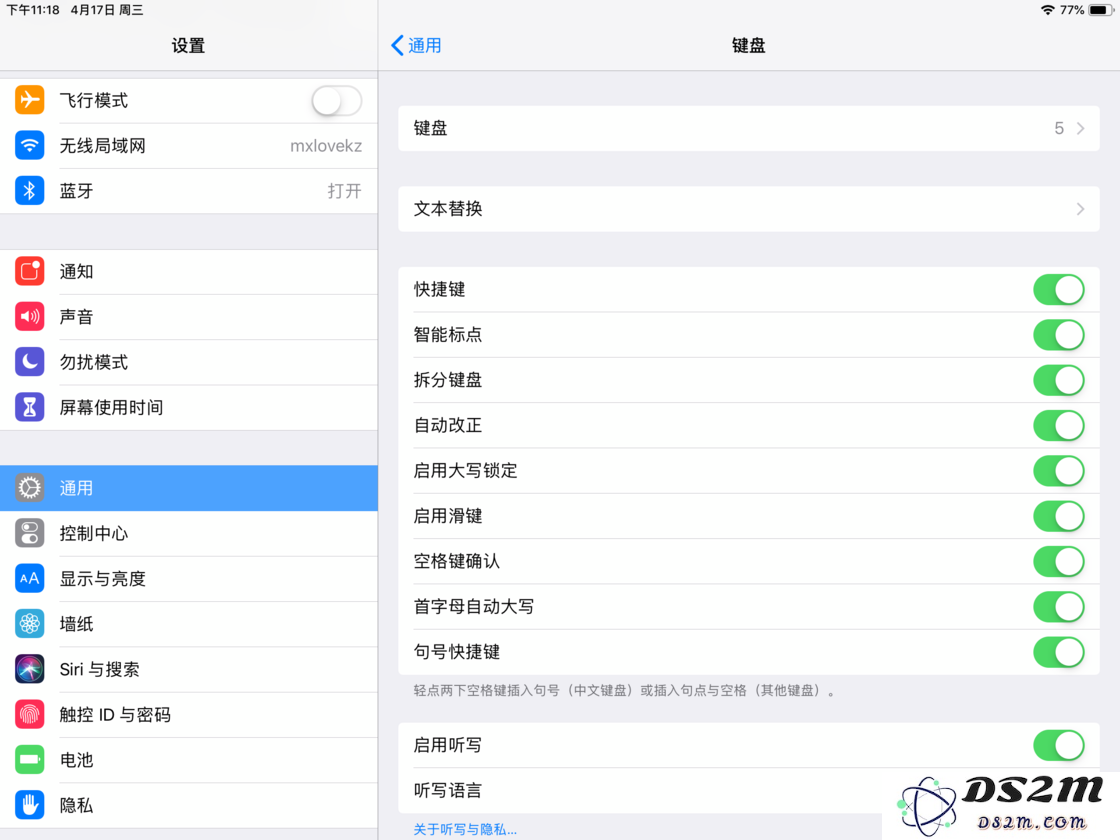Tap the Wi-Fi status bar icon

[x=1047, y=10]
